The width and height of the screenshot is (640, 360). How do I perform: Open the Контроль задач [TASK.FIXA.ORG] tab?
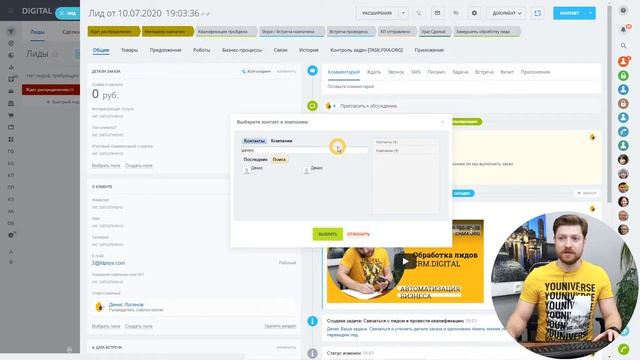[367, 50]
